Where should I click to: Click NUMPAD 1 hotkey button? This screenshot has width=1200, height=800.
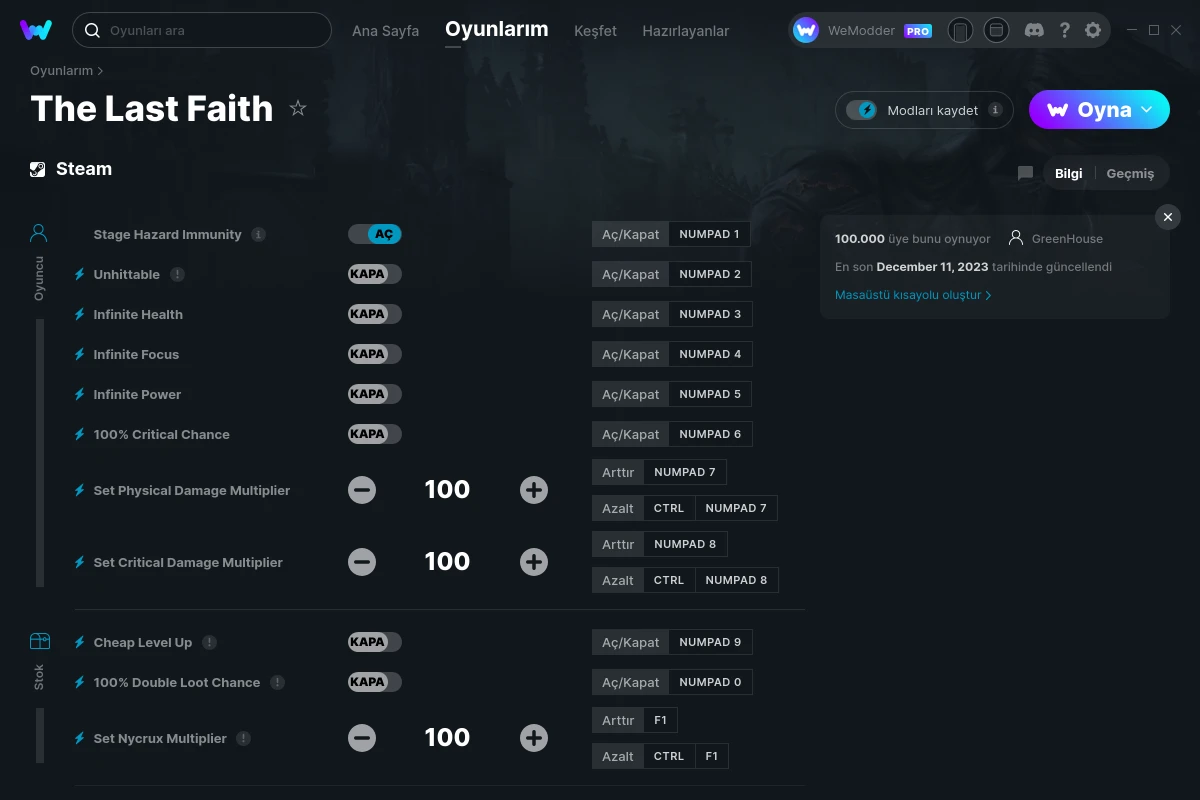709,234
